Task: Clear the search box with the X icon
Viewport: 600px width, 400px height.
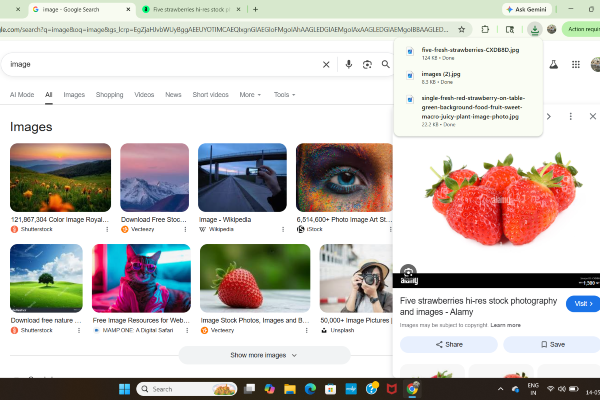Action: tap(326, 64)
